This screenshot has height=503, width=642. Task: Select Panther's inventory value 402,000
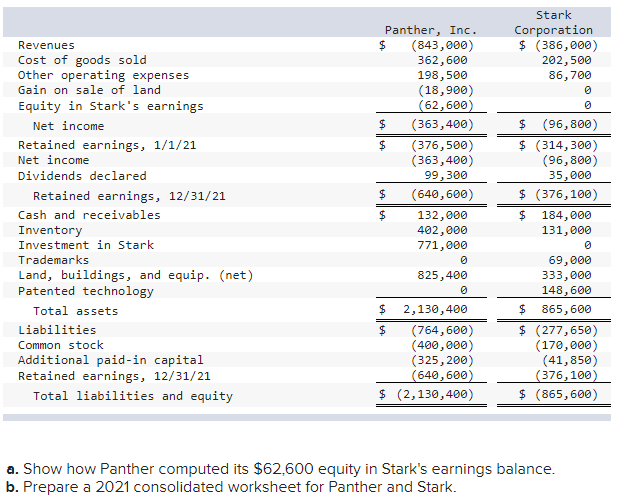[x=442, y=230]
